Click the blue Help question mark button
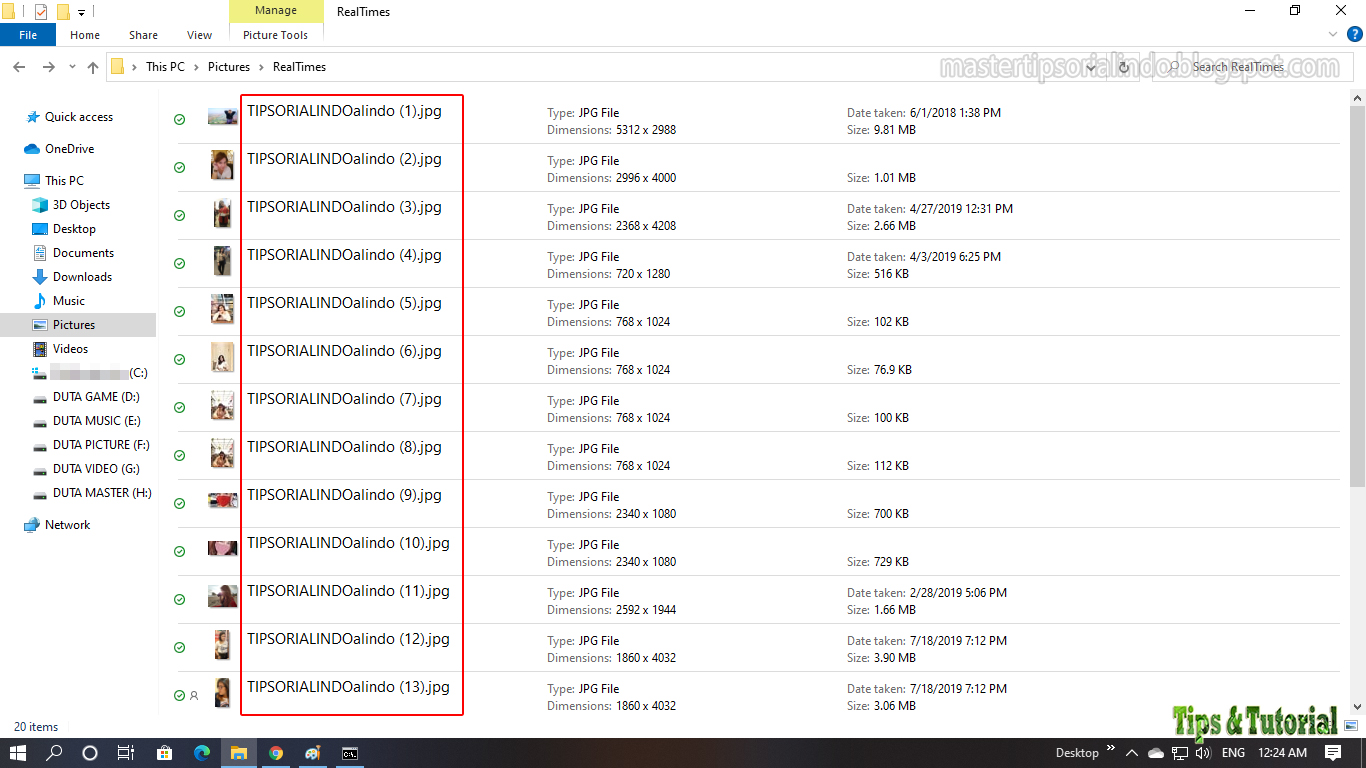The width and height of the screenshot is (1366, 768). (1355, 34)
